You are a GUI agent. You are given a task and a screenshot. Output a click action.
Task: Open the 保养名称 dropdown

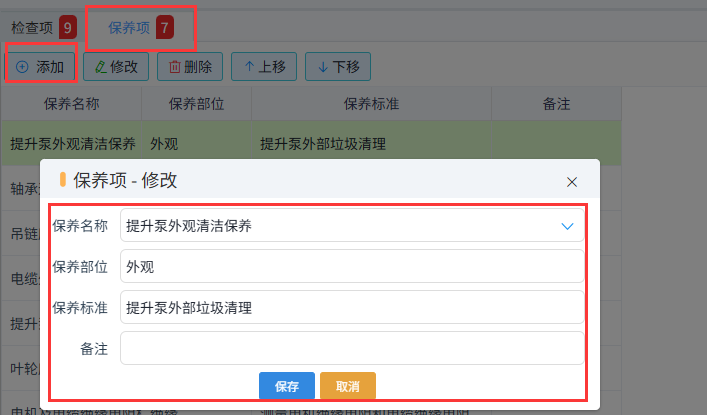[x=352, y=225]
